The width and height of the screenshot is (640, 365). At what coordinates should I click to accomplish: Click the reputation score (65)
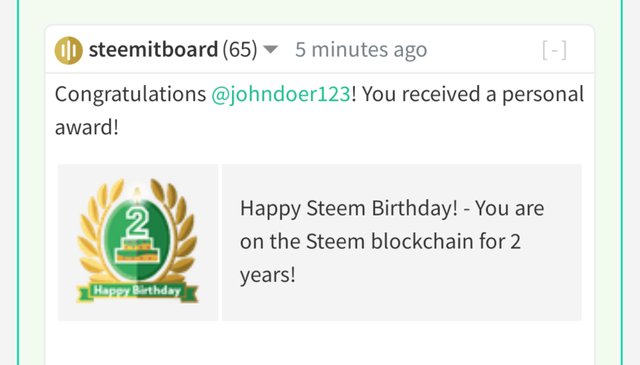coord(240,50)
